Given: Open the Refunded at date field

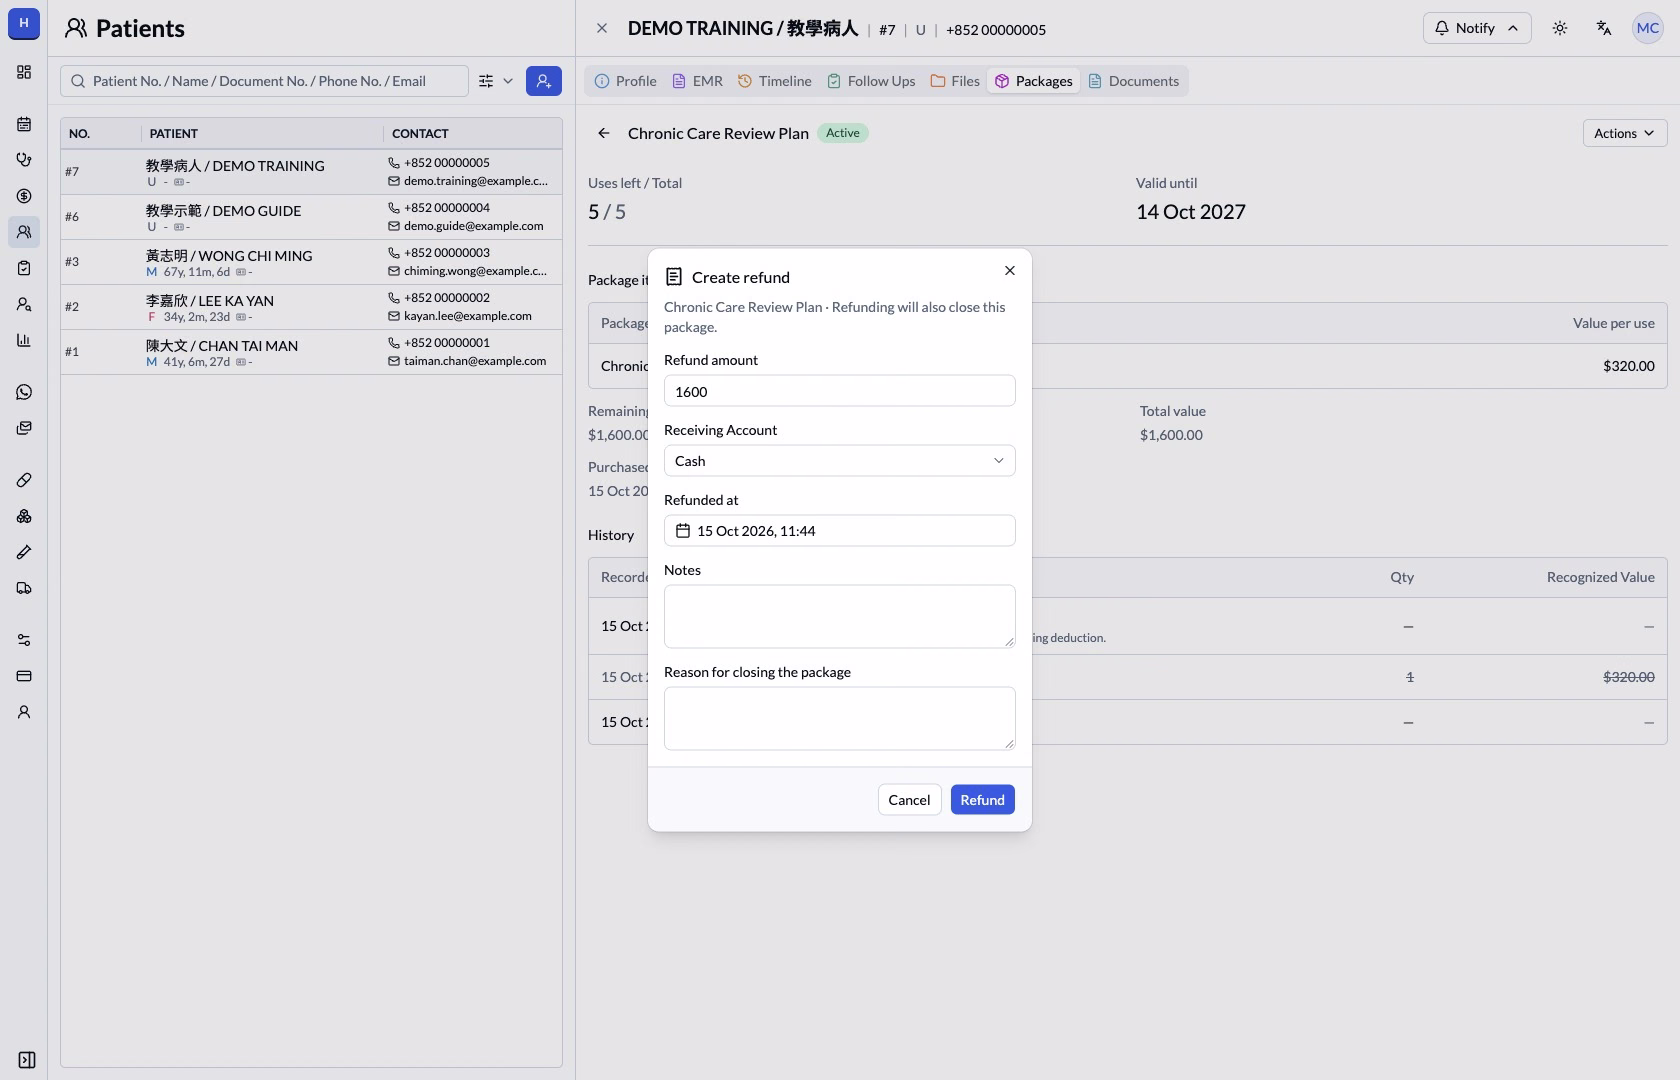Looking at the screenshot, I should click(840, 531).
